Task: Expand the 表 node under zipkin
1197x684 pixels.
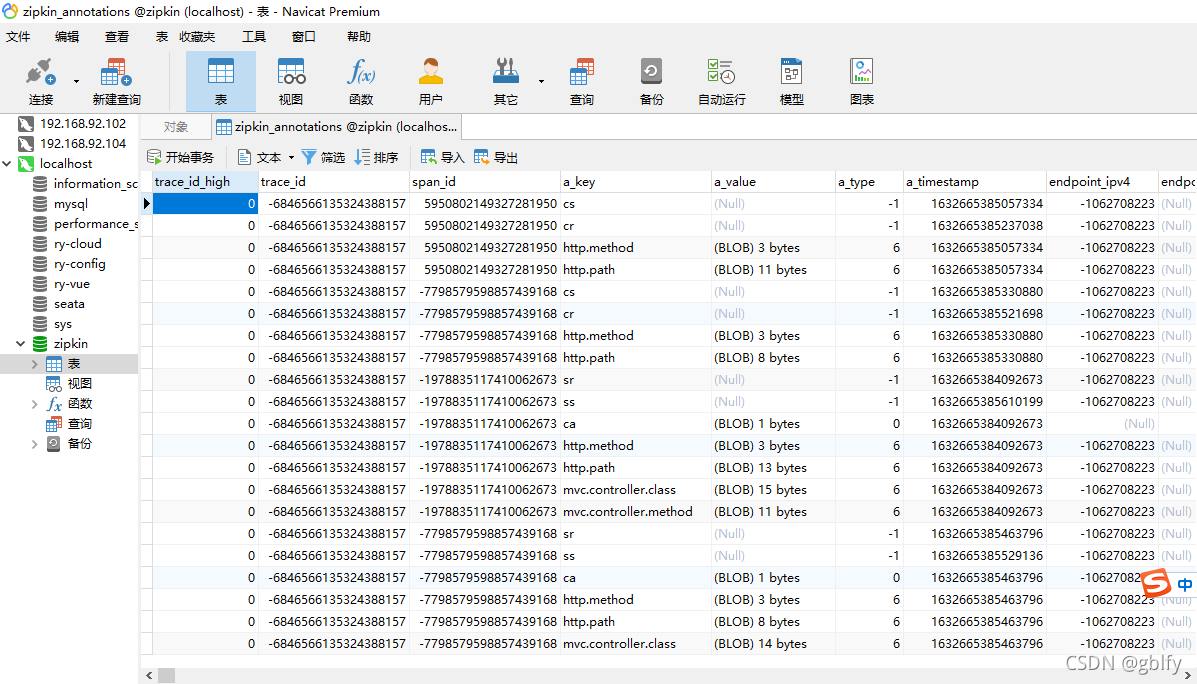Action: pyautogui.click(x=34, y=364)
